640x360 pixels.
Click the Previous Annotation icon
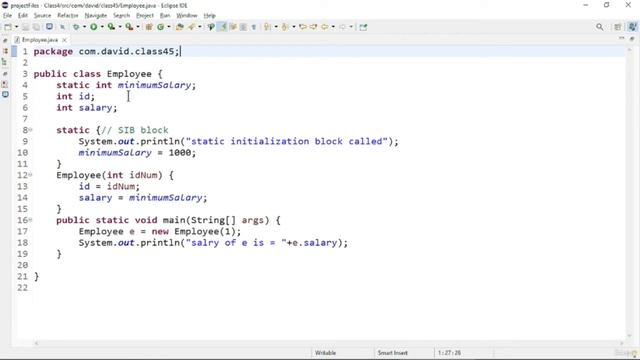[285, 27]
